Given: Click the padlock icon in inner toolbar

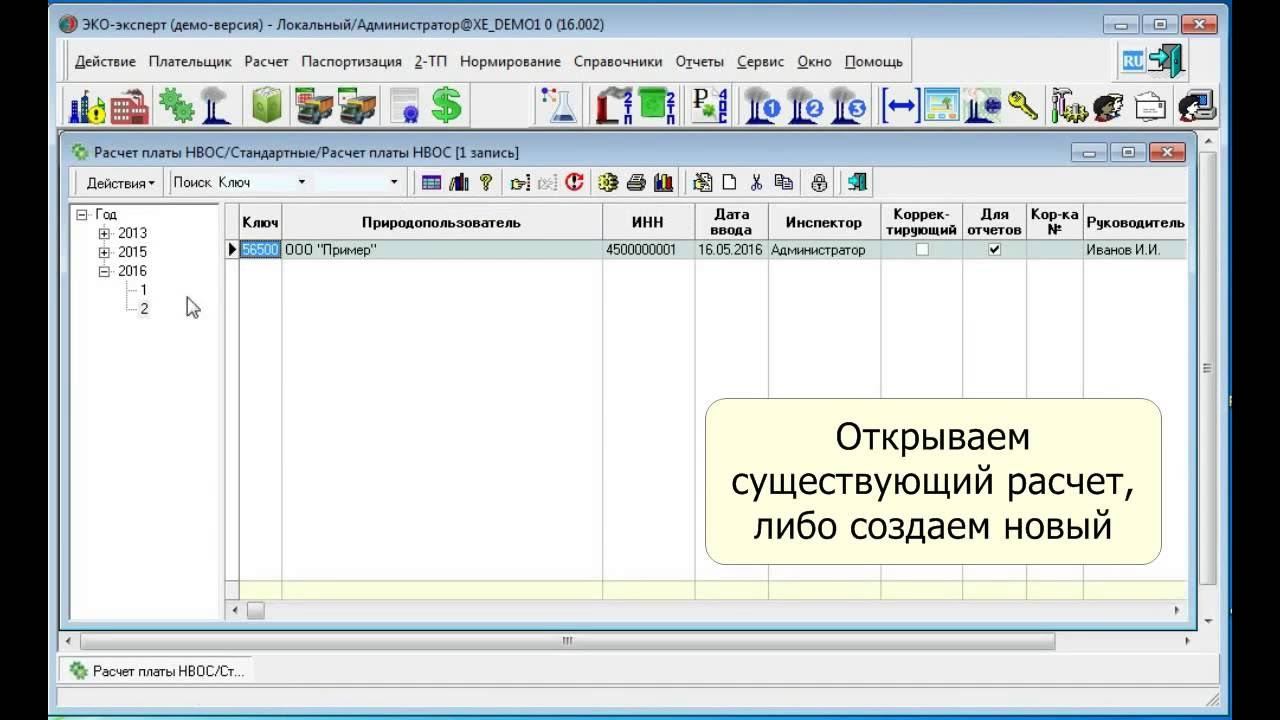Looking at the screenshot, I should [x=819, y=182].
